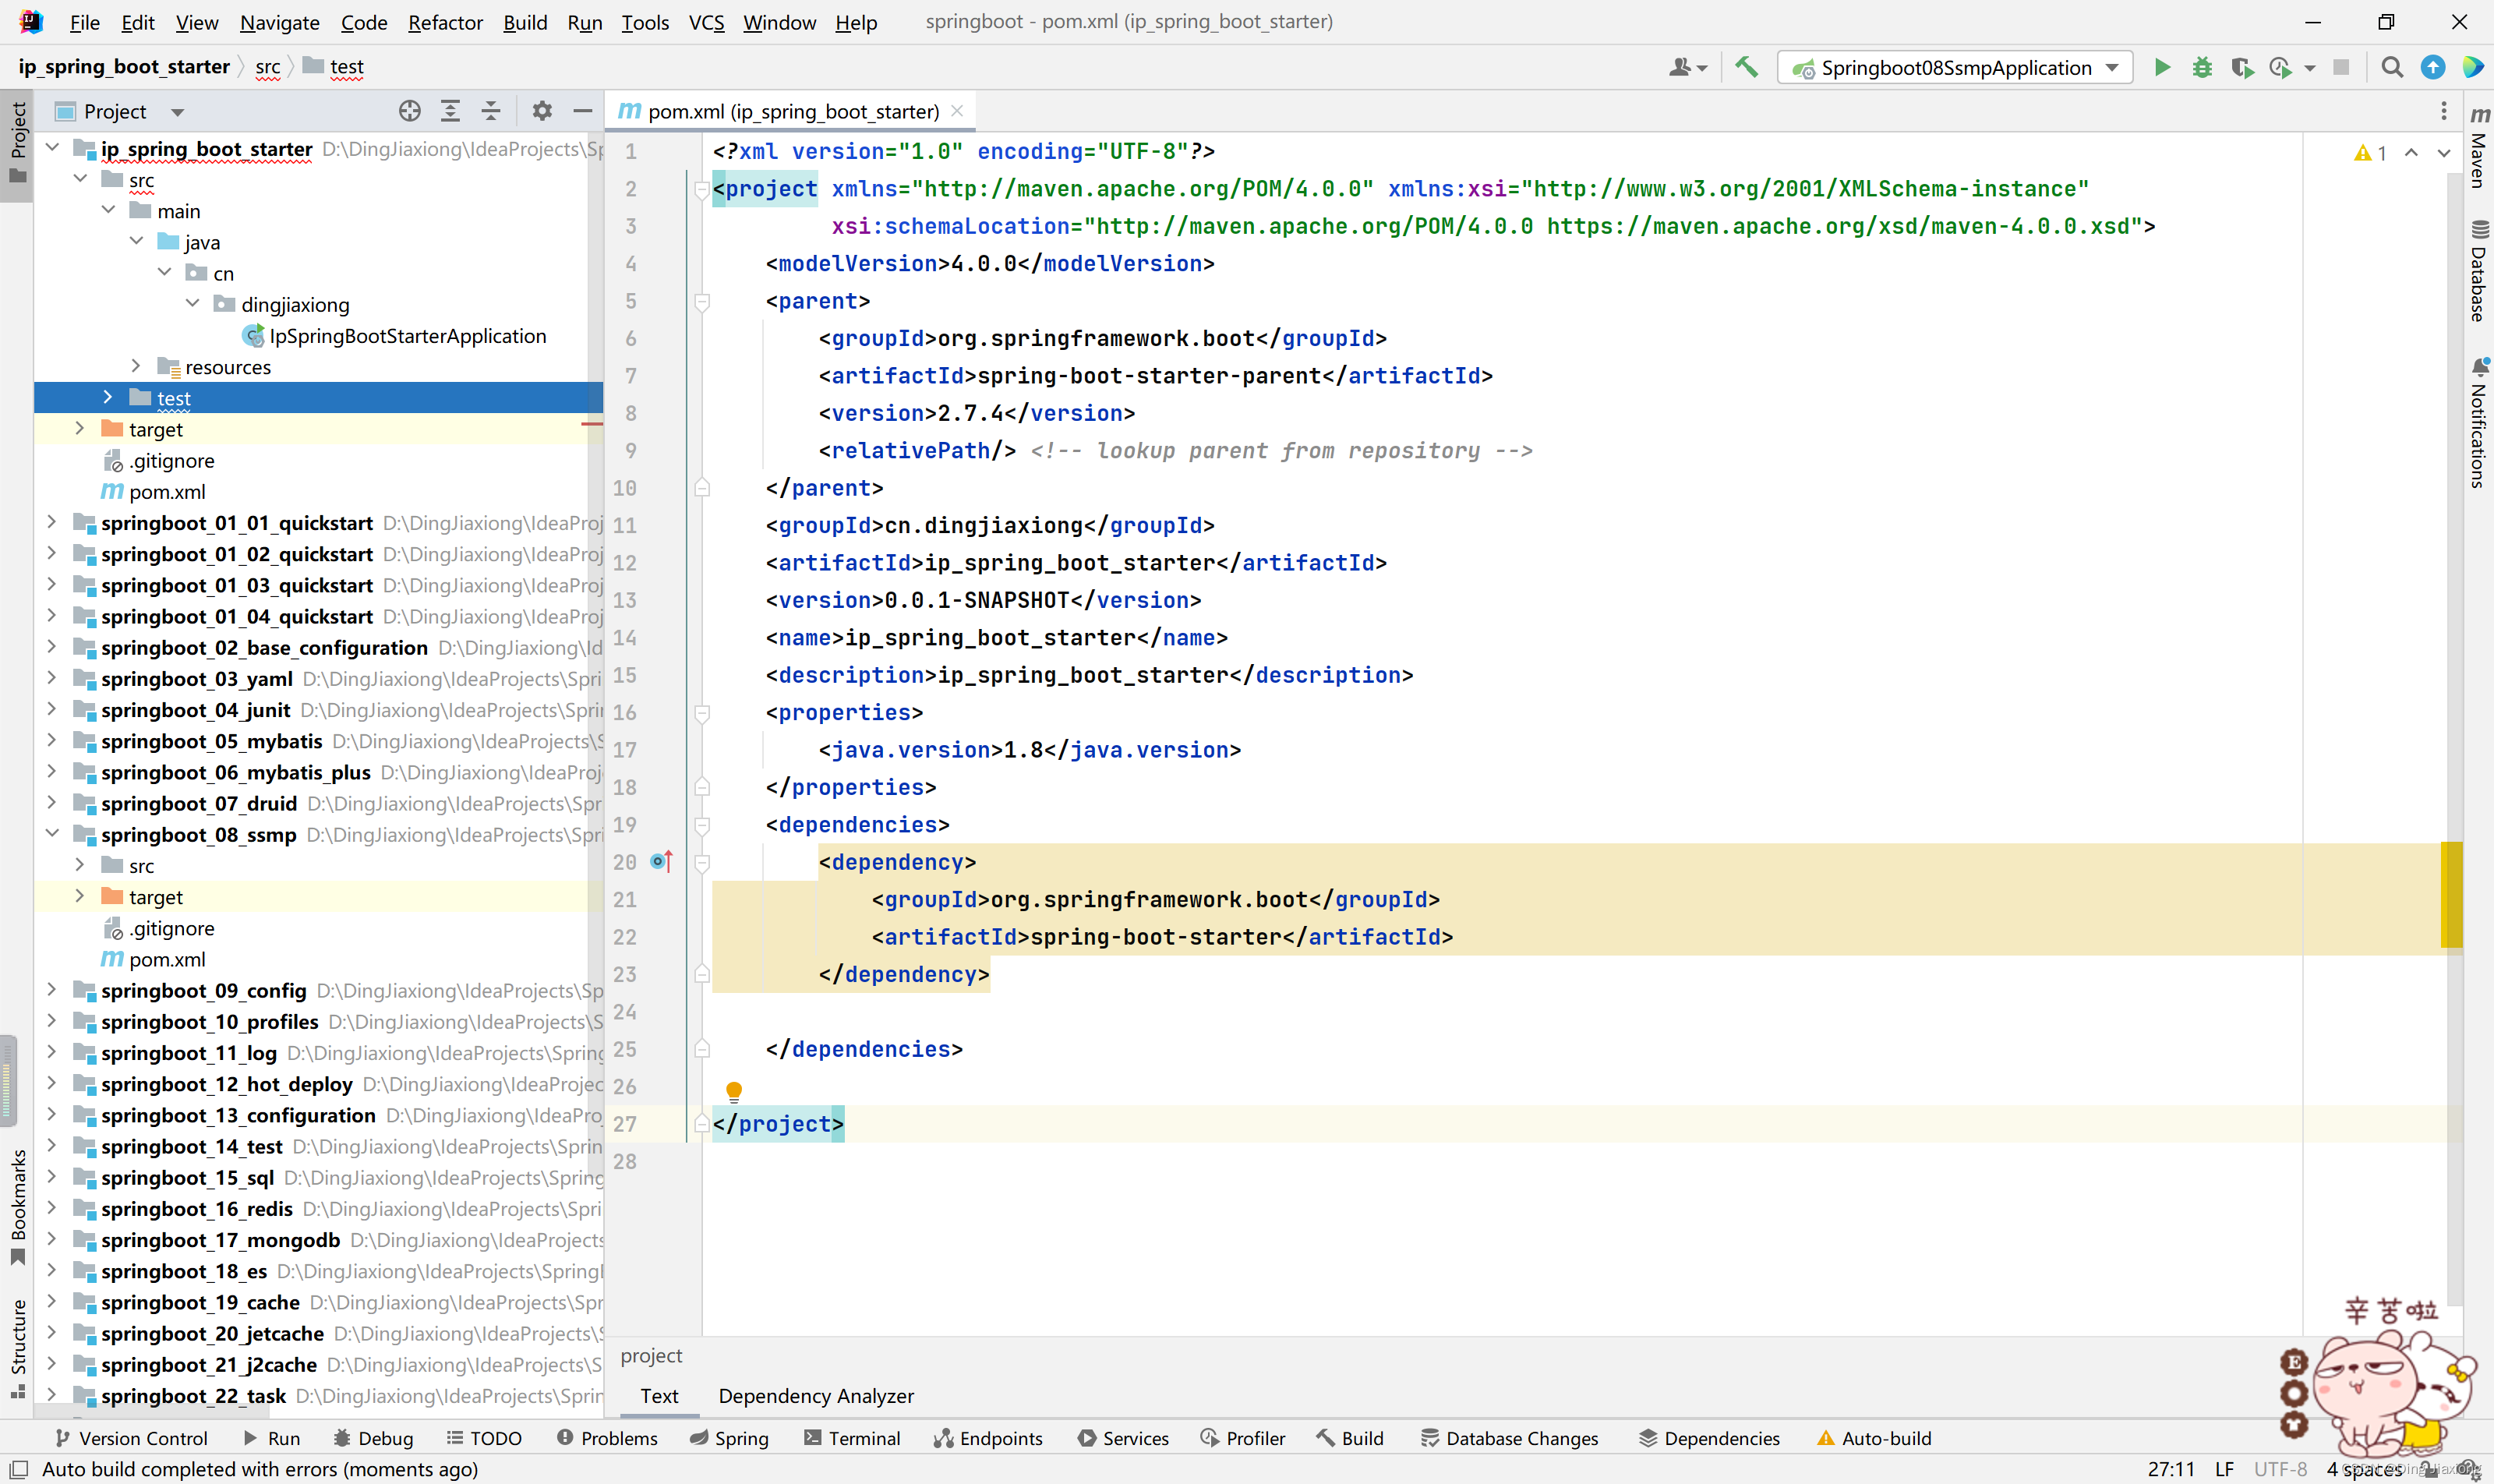This screenshot has height=1484, width=2494.
Task: Open the Notifications sidebar panel
Action: tap(2479, 422)
